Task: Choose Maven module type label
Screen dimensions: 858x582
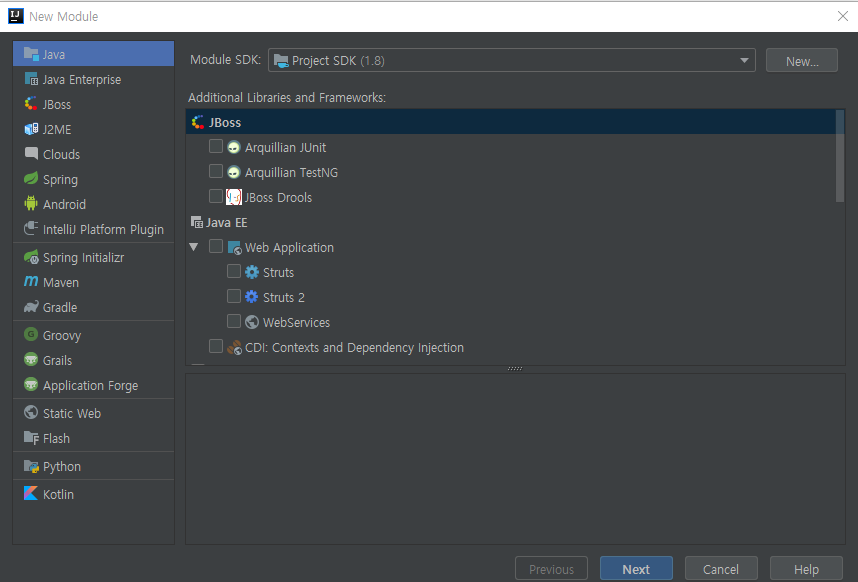Action: (x=61, y=283)
